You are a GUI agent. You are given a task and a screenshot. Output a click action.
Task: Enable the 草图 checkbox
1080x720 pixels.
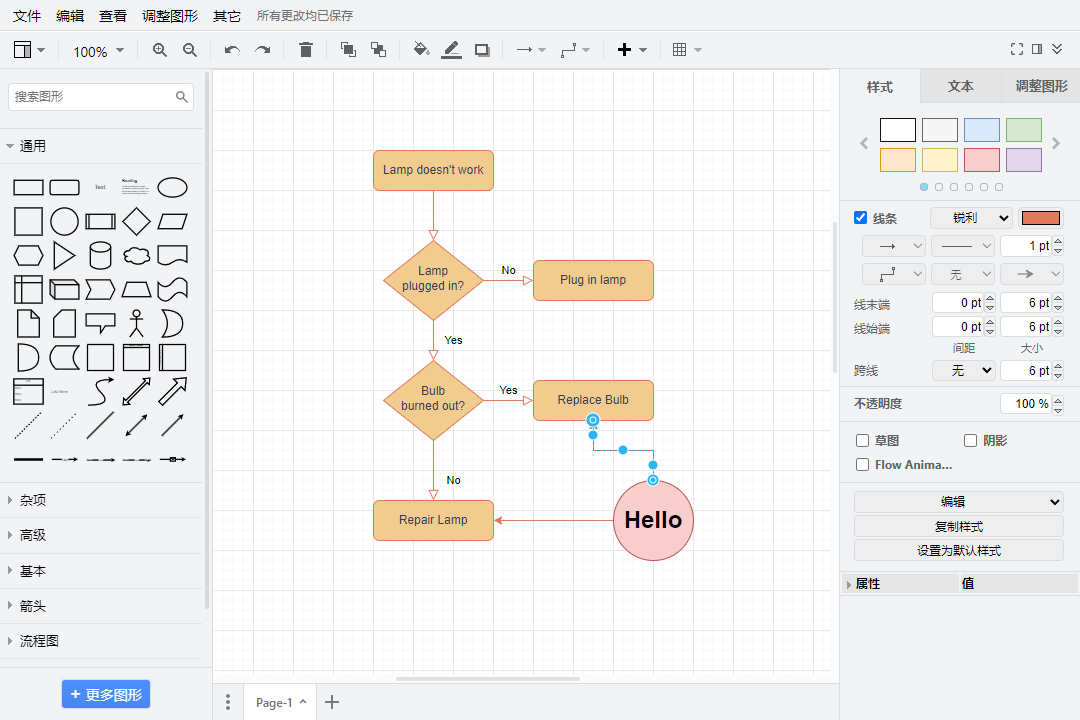[863, 440]
